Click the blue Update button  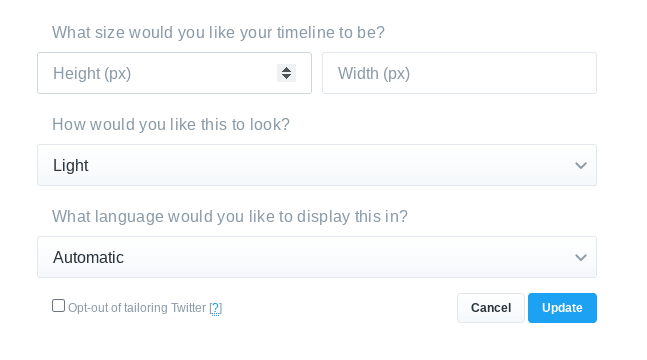point(562,308)
